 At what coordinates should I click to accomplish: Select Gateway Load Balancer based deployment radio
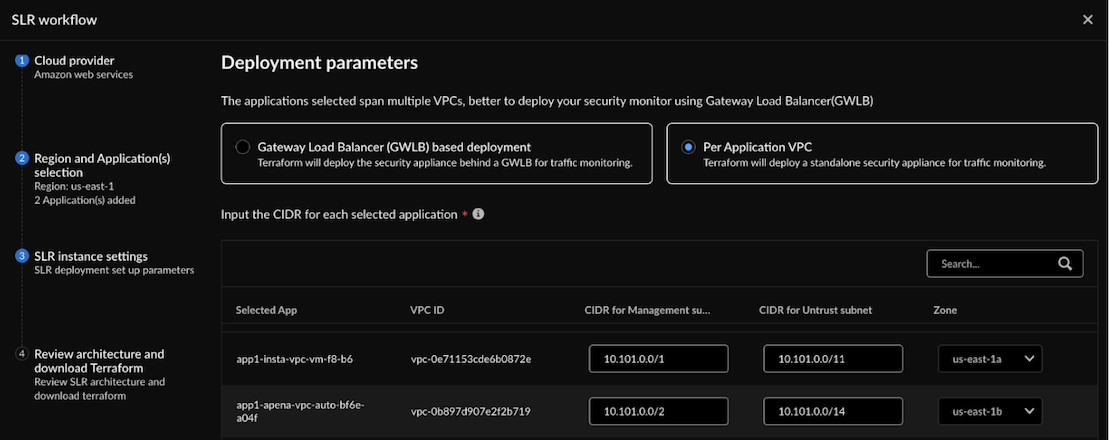[242, 147]
